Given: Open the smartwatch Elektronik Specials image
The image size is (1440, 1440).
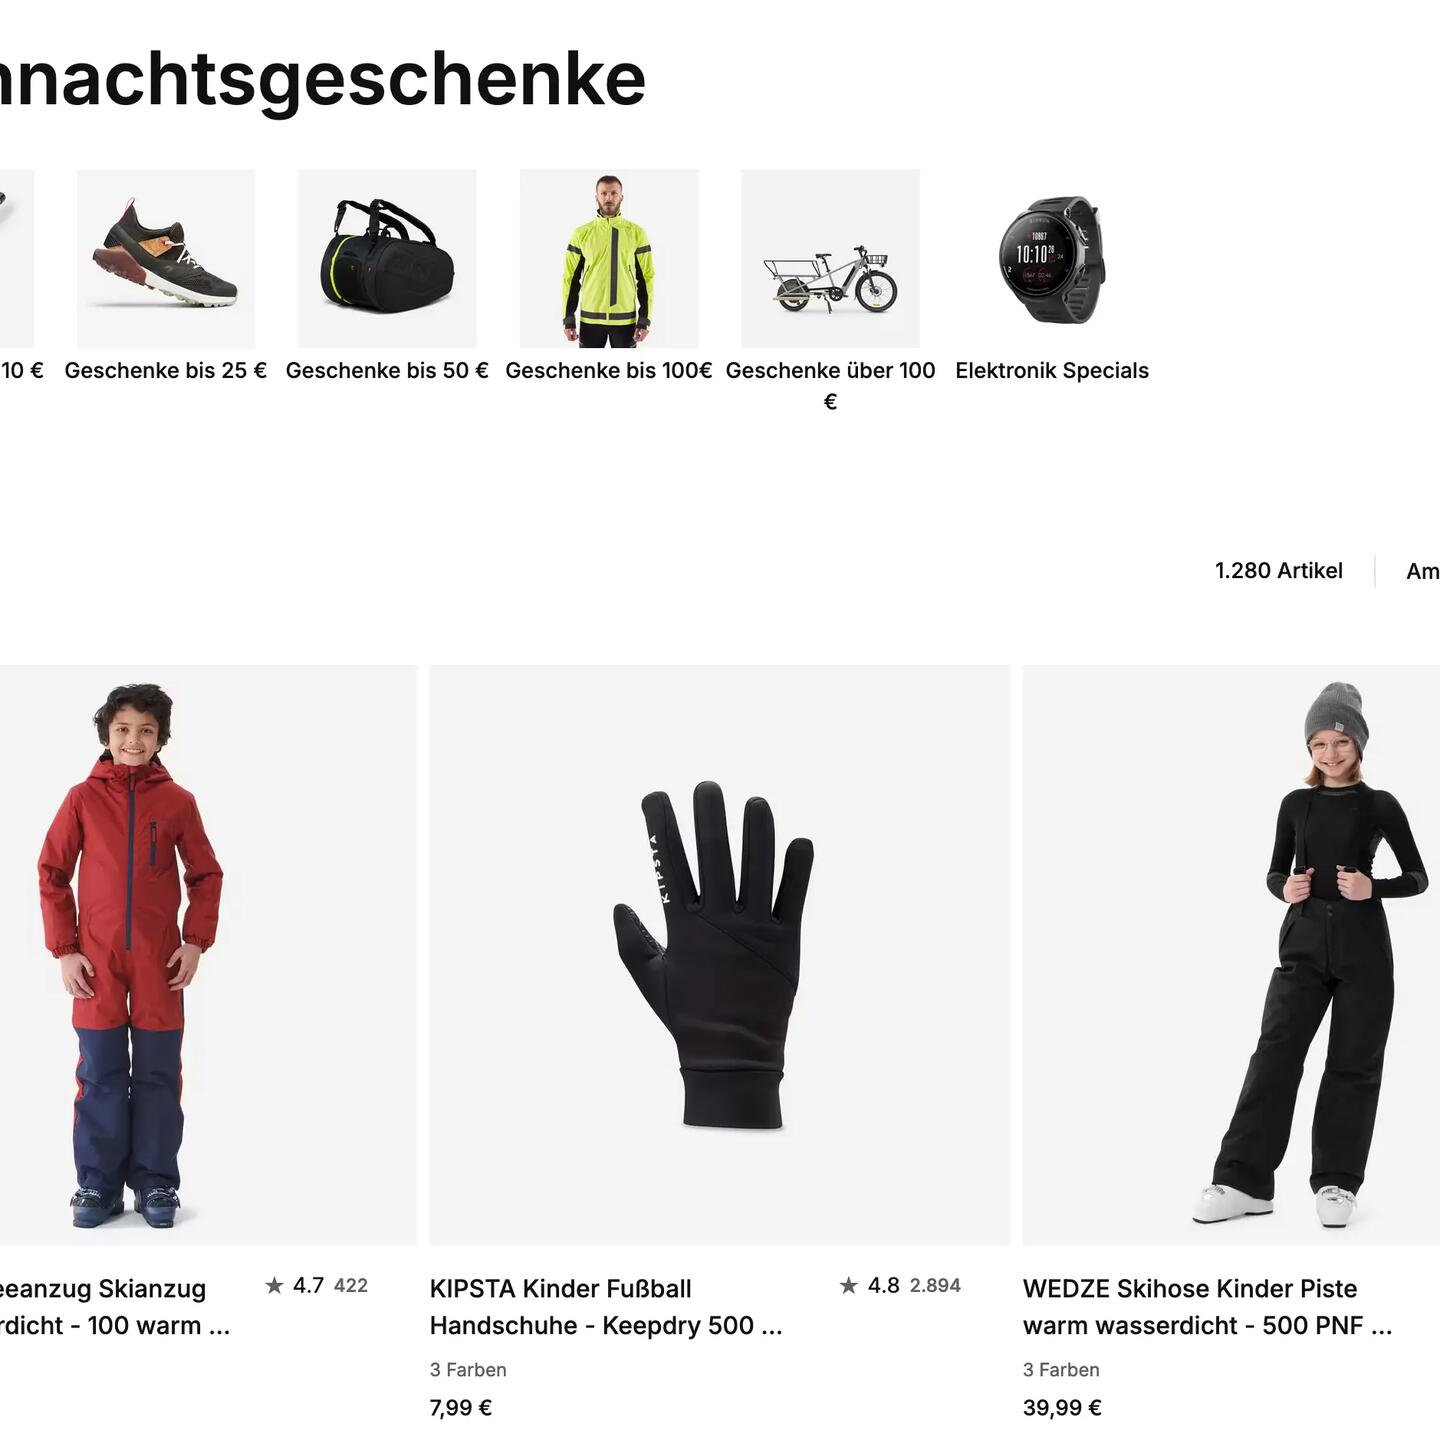Looking at the screenshot, I should pyautogui.click(x=1052, y=258).
